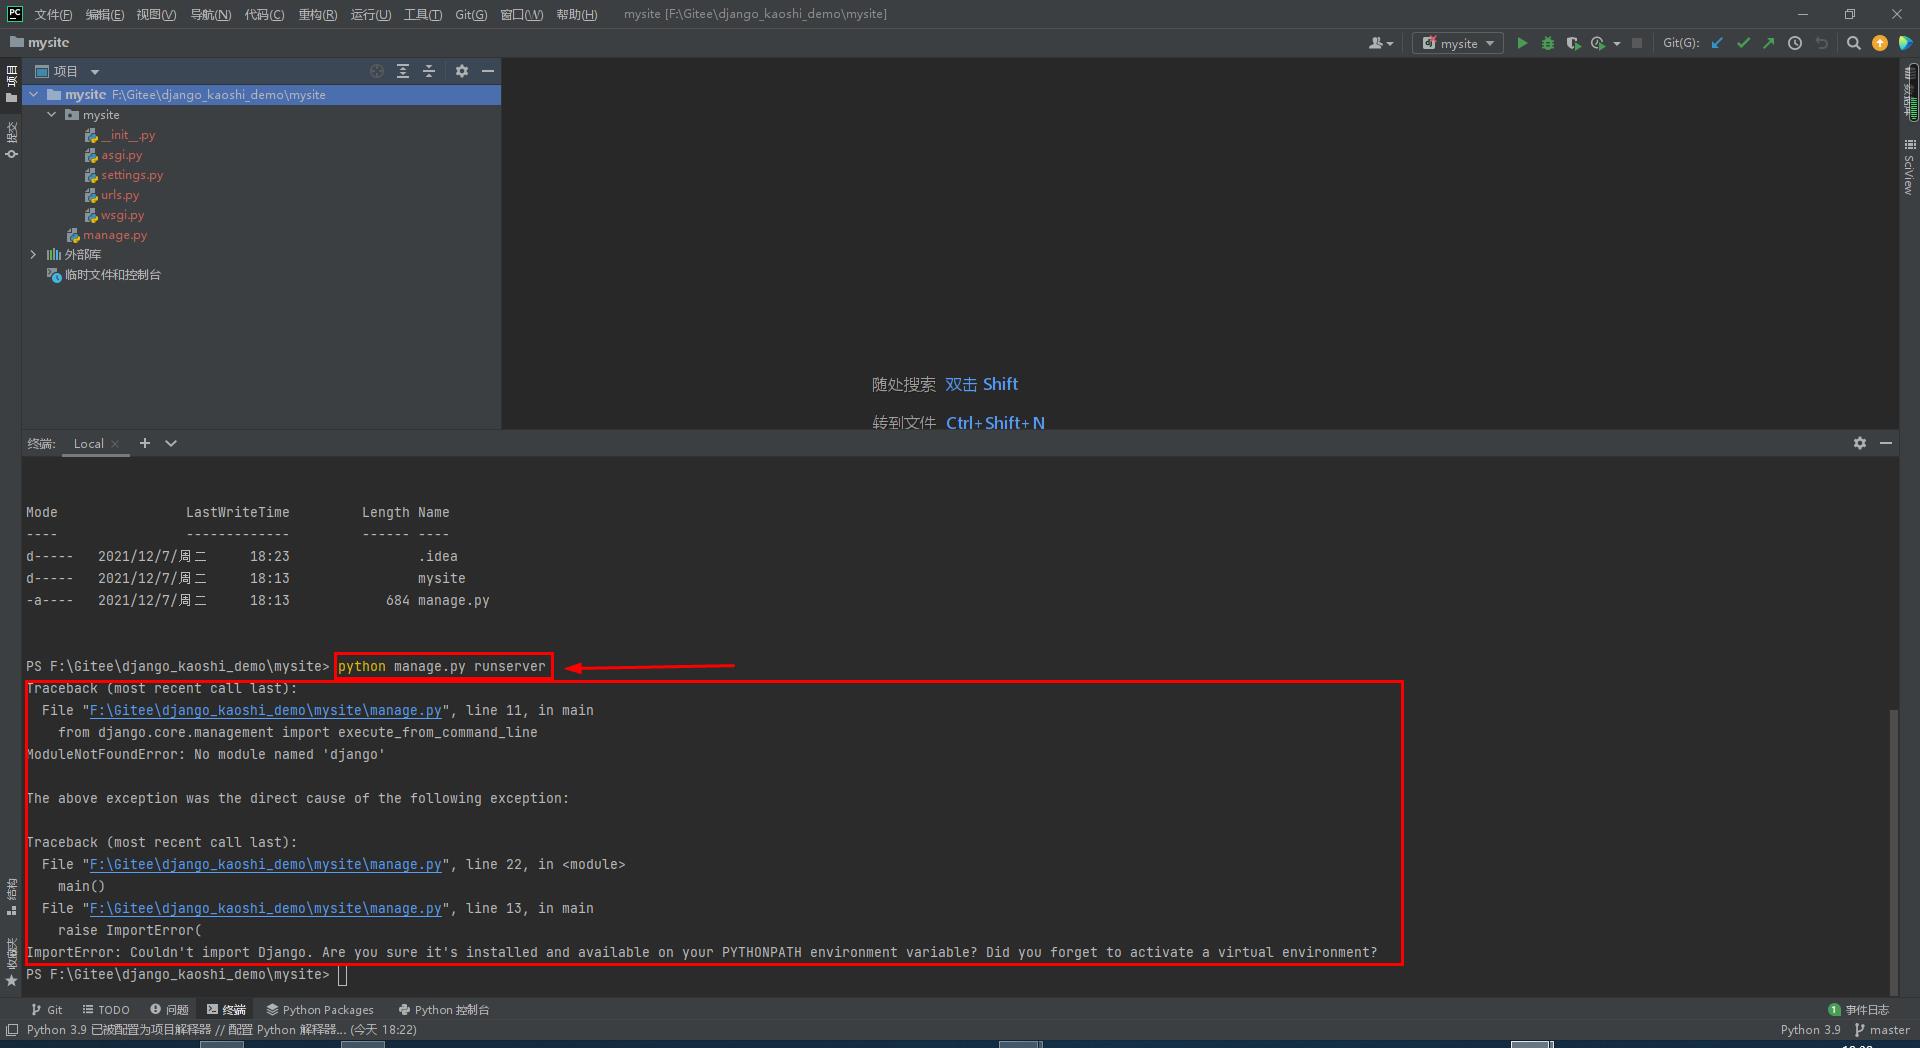This screenshot has height=1048, width=1920.
Task: Collapse the inner mysite package folder
Action: pos(52,114)
